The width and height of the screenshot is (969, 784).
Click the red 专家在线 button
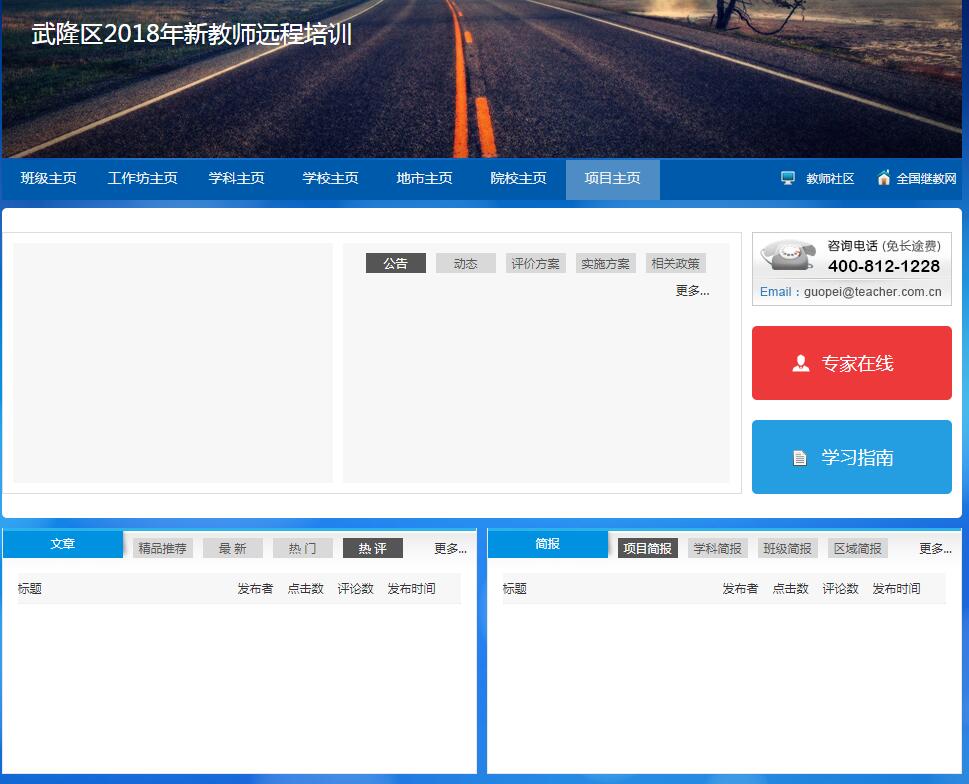[852, 363]
